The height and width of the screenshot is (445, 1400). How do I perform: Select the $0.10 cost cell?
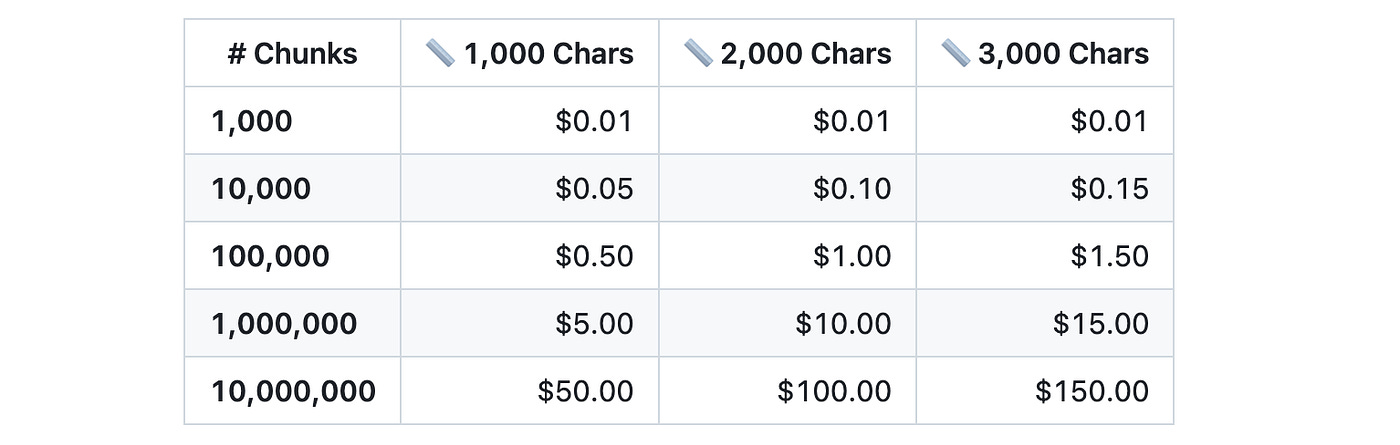(852, 188)
